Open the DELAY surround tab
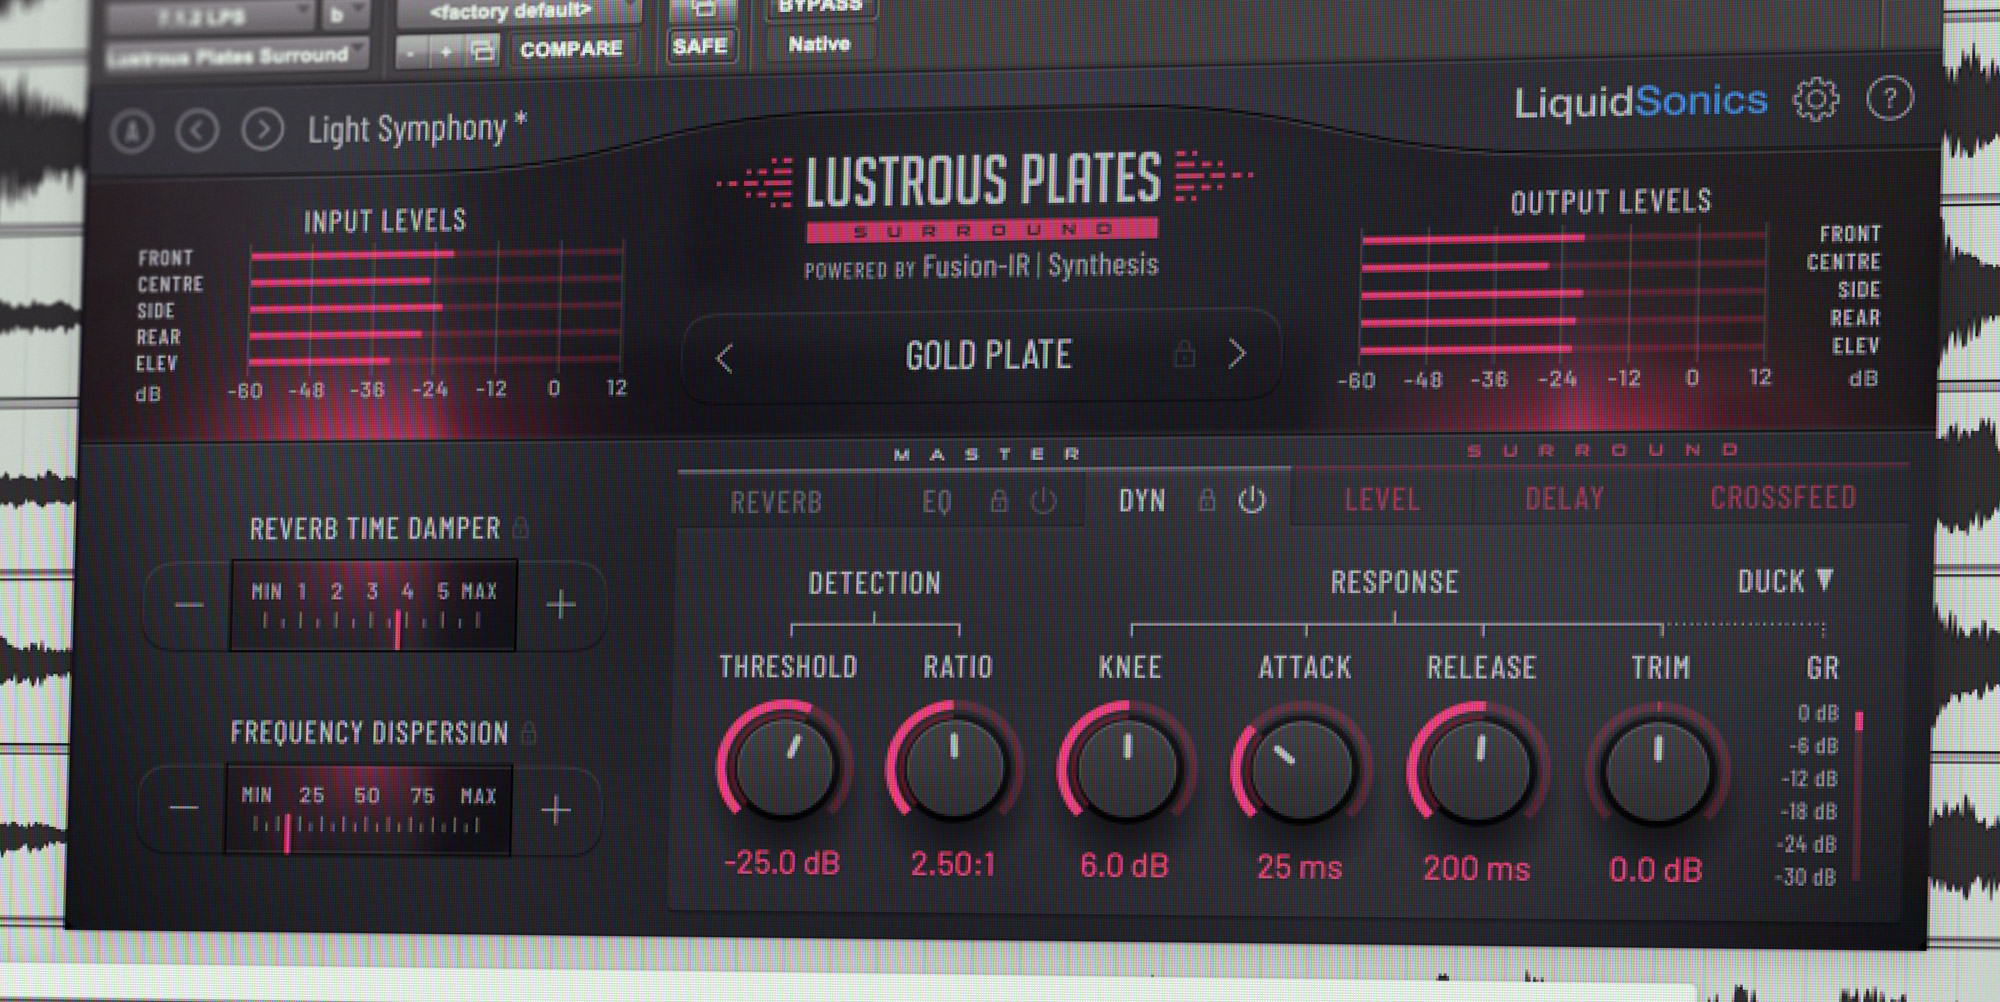This screenshot has height=1002, width=2000. pyautogui.click(x=1565, y=498)
